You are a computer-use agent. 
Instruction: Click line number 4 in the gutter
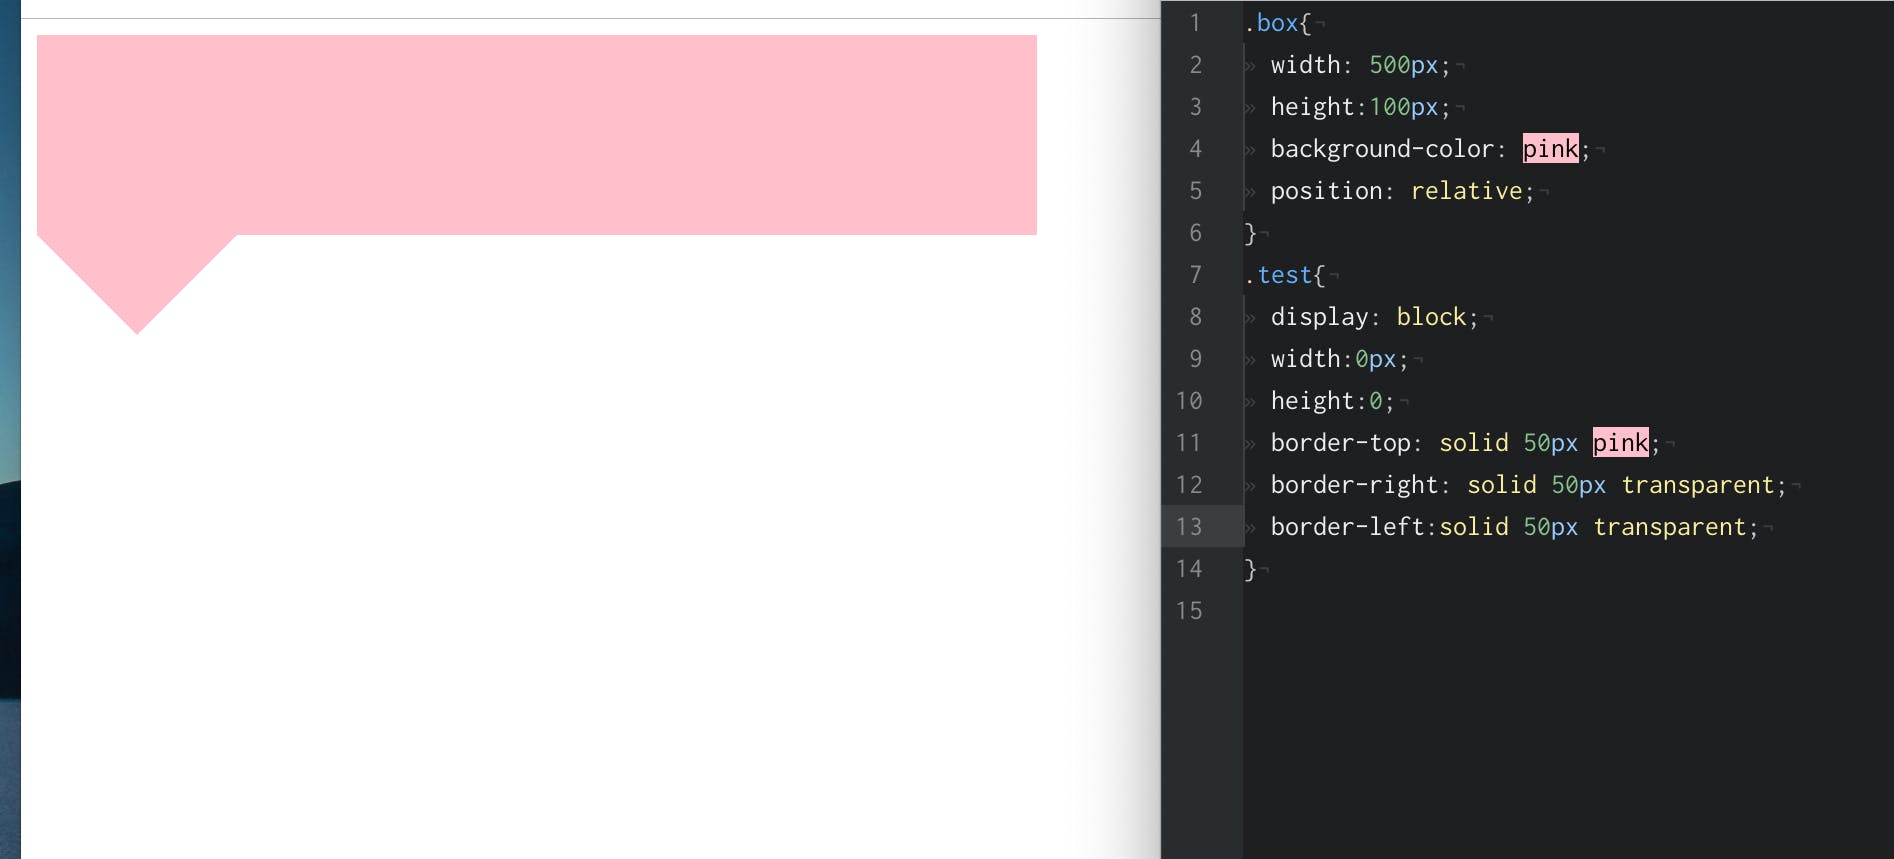(x=1195, y=149)
